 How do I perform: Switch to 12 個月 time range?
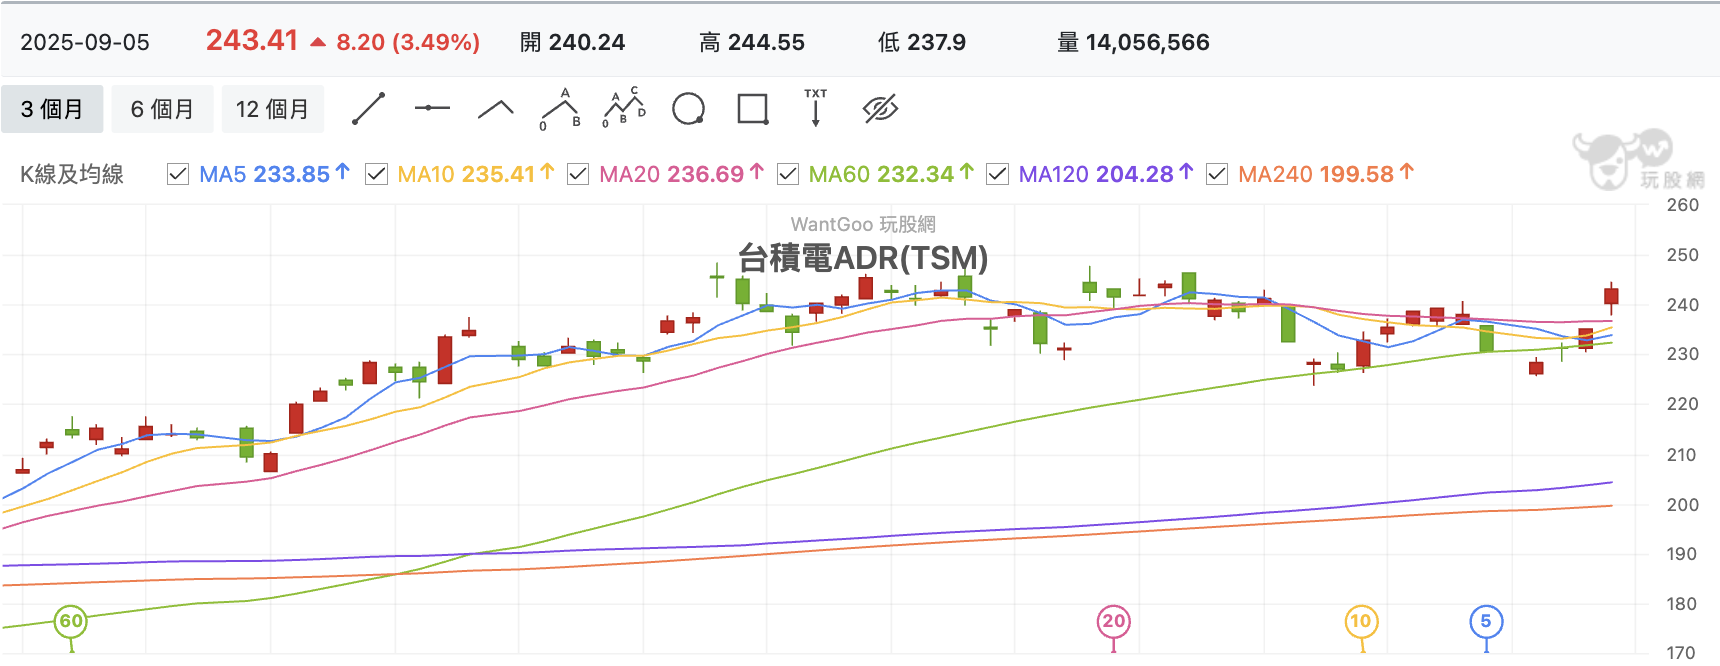[272, 109]
